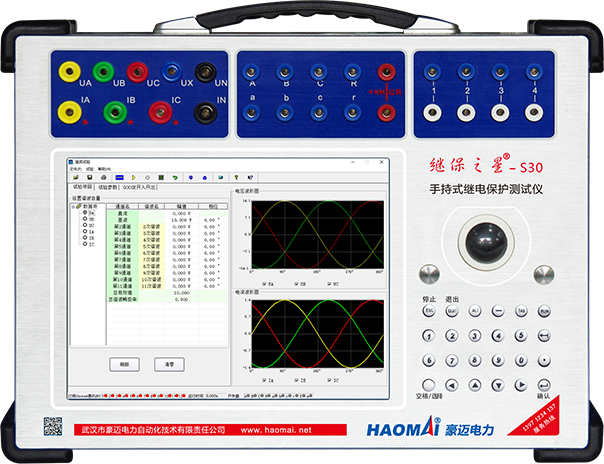Click the hollow circle toolbar icon
This screenshot has height=464, width=604.
pos(147,178)
